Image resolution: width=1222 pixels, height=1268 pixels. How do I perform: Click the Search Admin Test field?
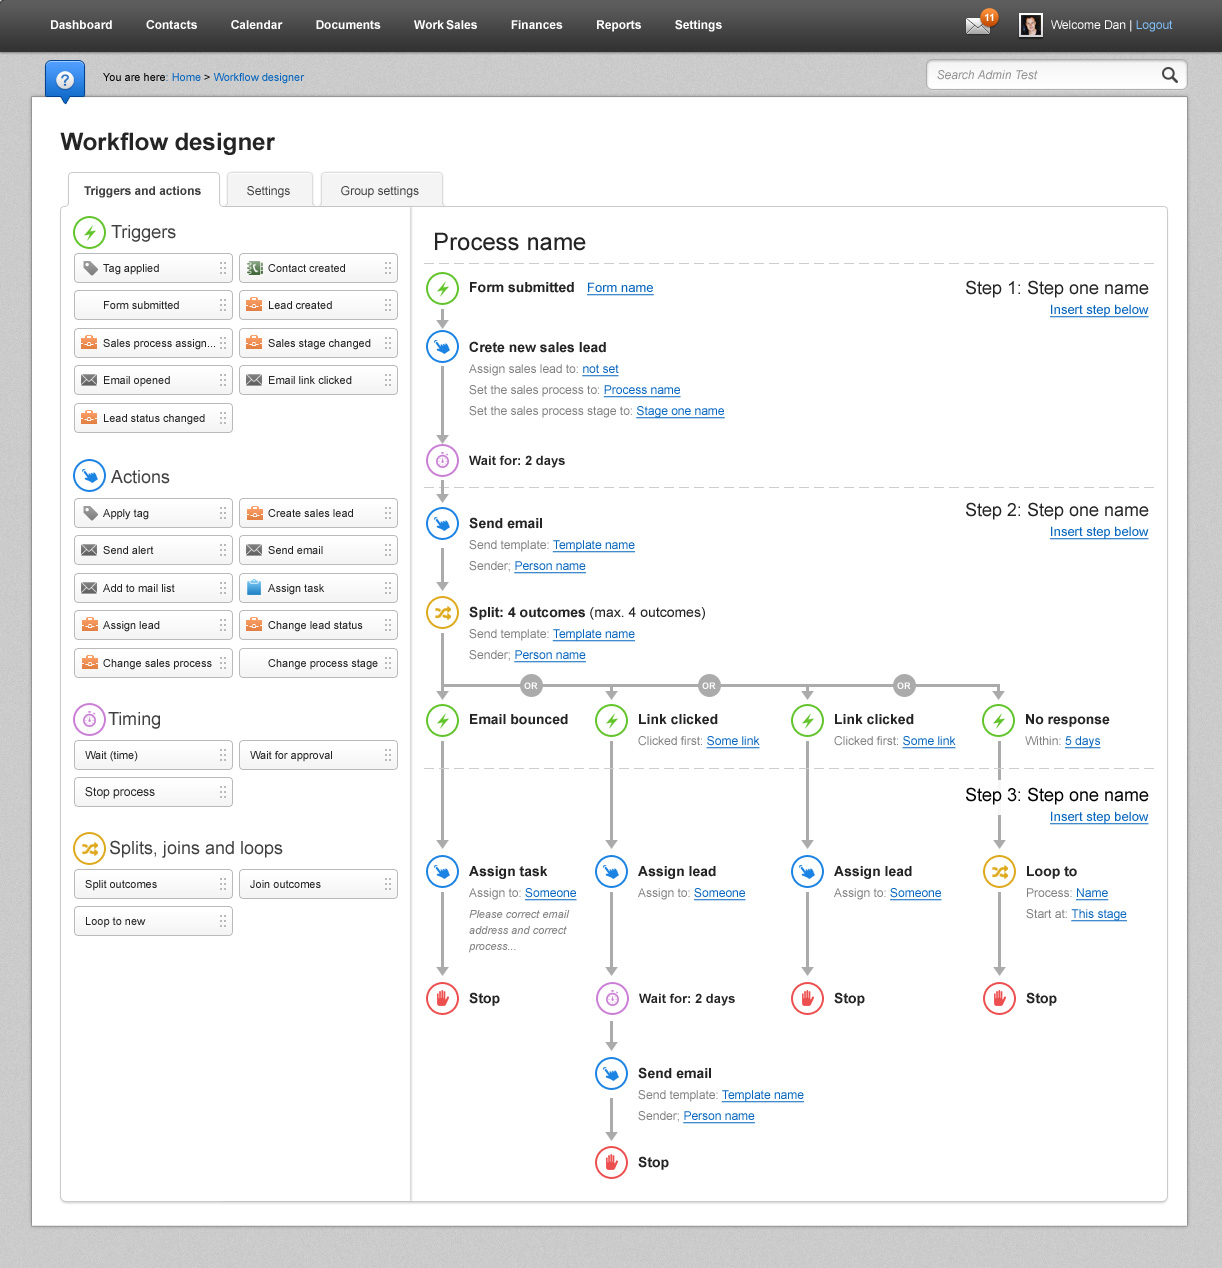click(x=1040, y=75)
